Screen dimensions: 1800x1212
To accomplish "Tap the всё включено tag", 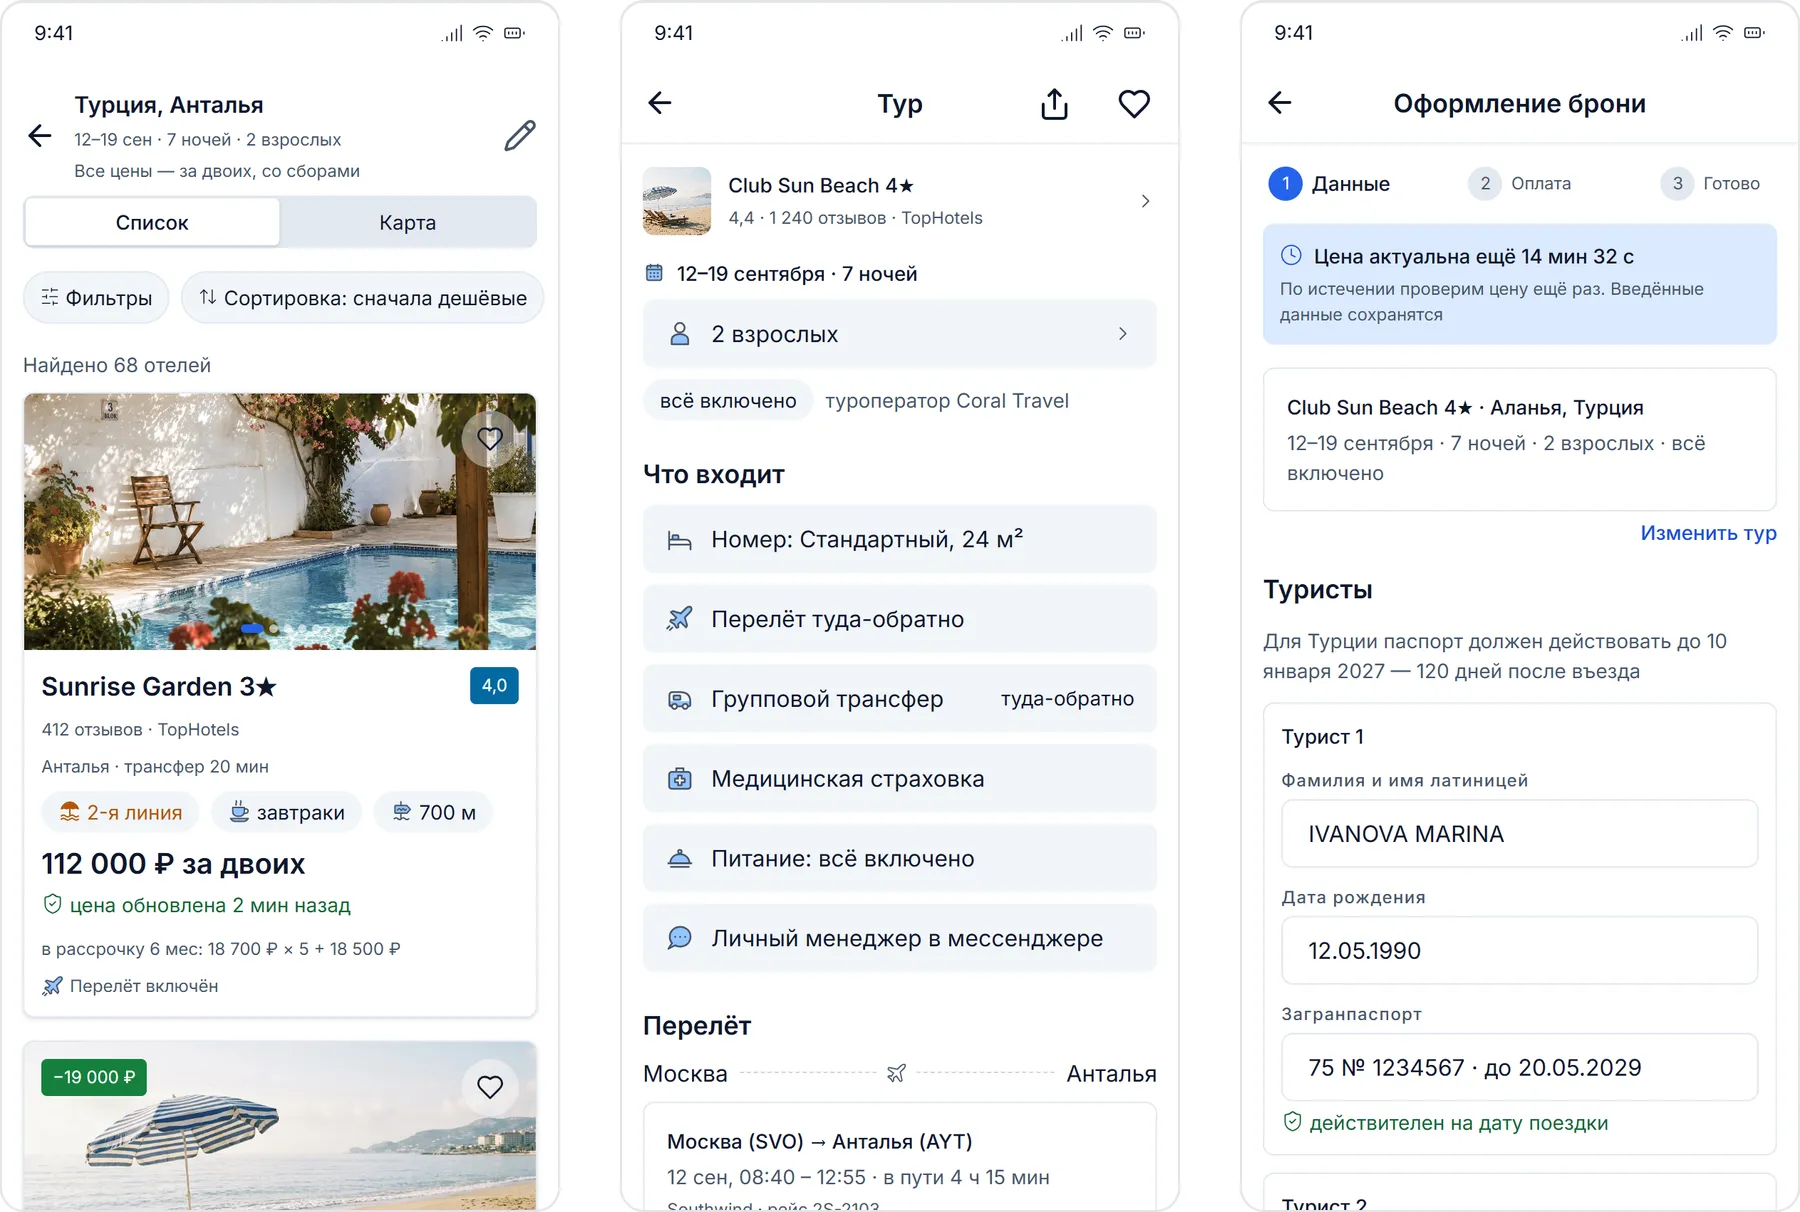I will [728, 401].
